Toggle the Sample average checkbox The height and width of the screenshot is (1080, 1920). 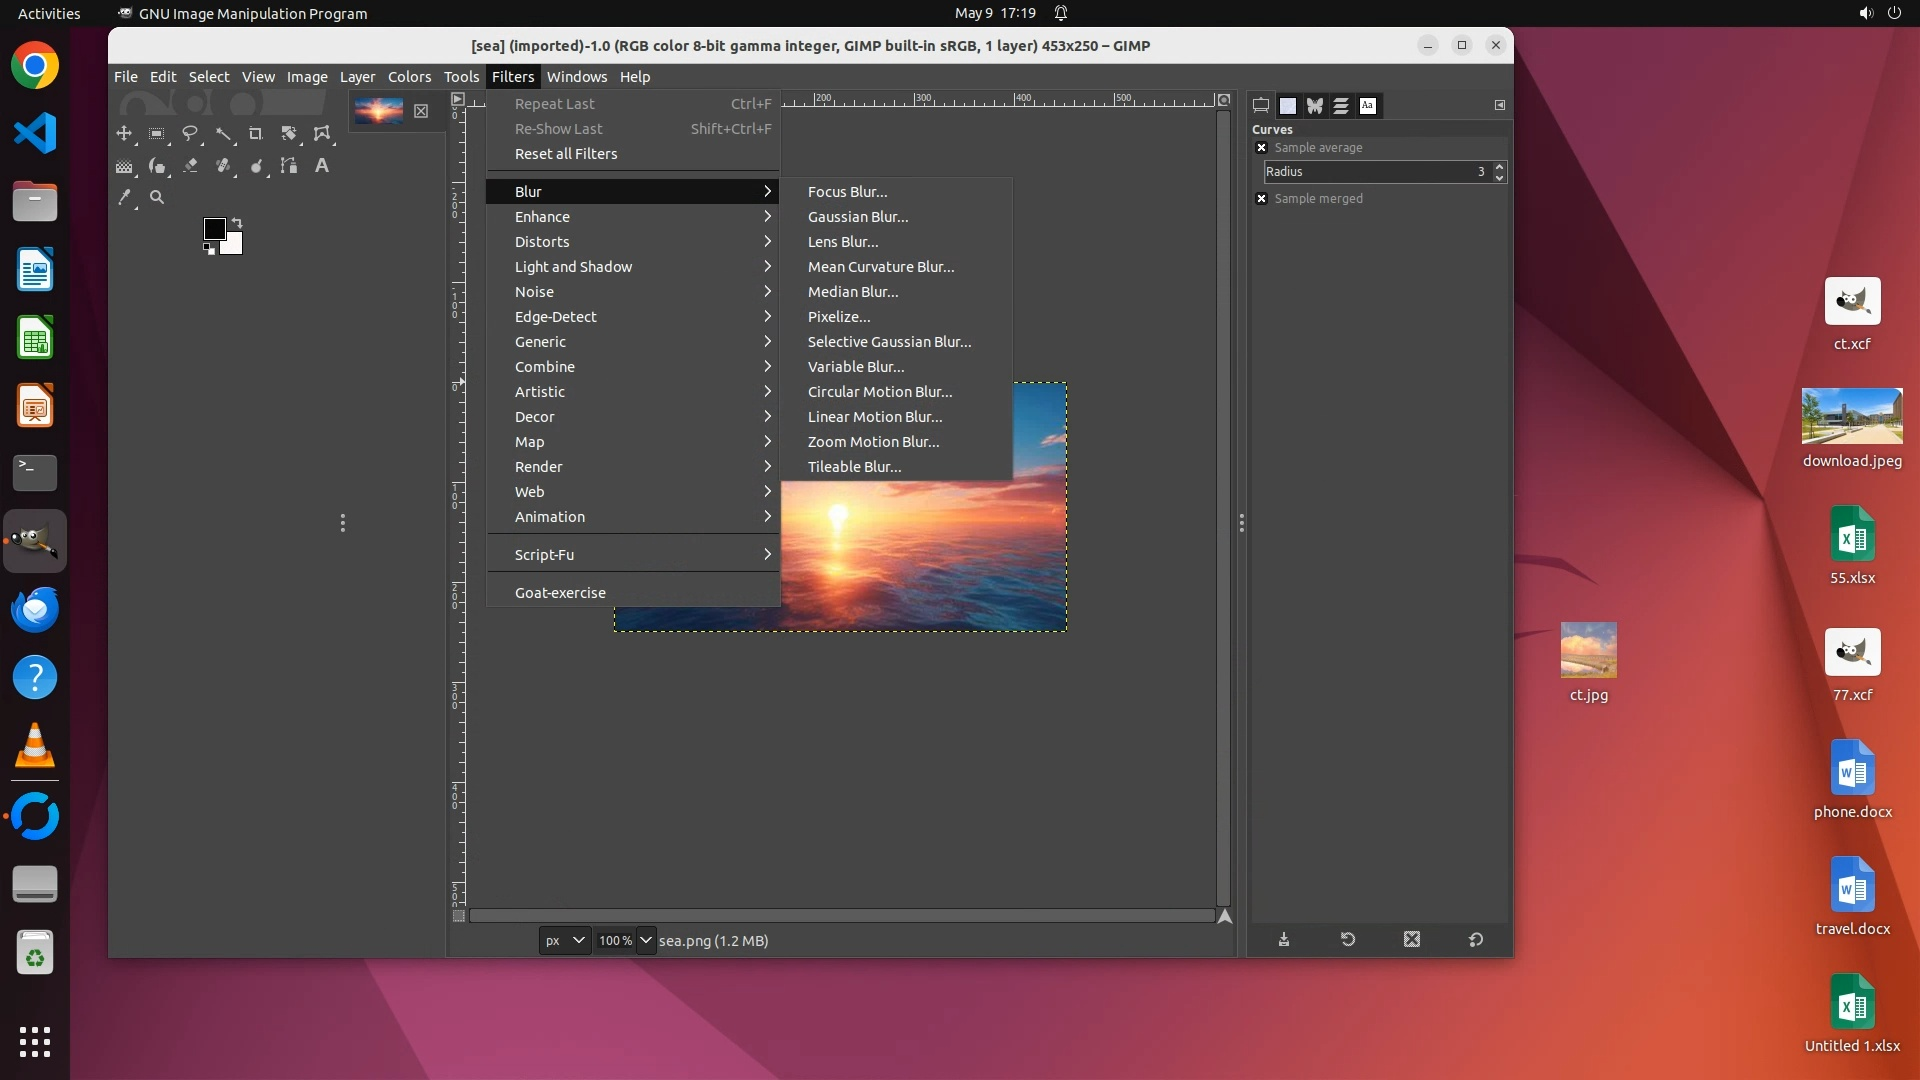(x=1261, y=148)
